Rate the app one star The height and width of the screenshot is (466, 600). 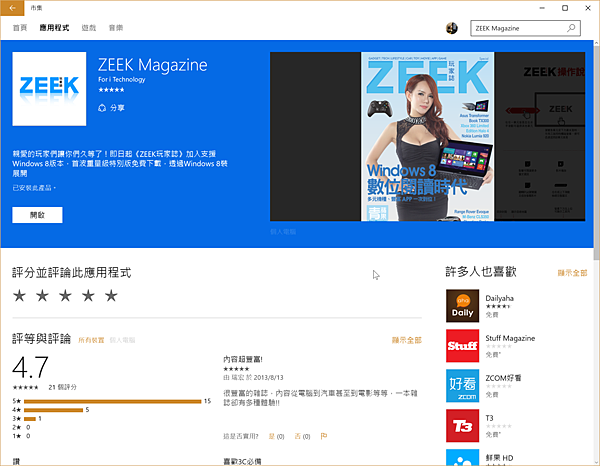20,296
